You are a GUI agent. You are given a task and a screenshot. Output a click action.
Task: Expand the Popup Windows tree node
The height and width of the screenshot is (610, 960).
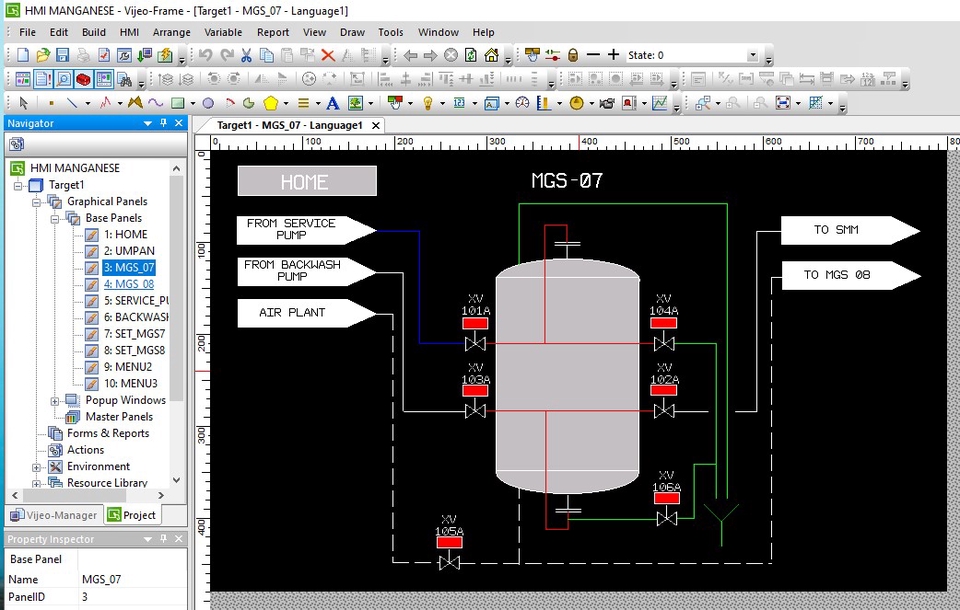[x=54, y=401]
